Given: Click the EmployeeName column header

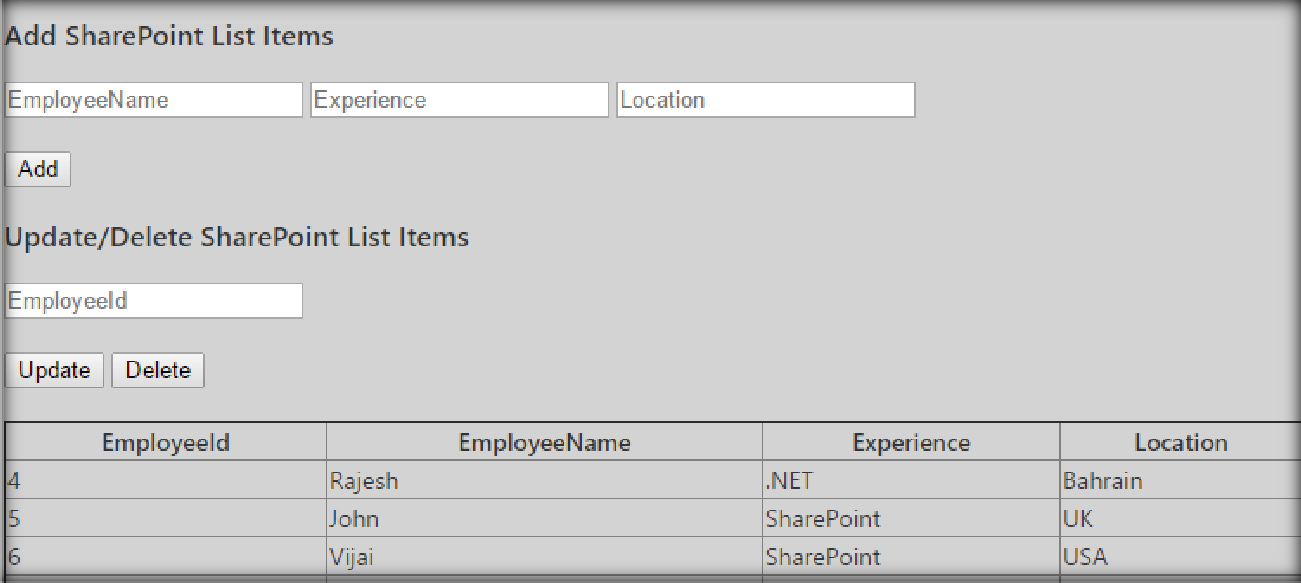Looking at the screenshot, I should [544, 443].
